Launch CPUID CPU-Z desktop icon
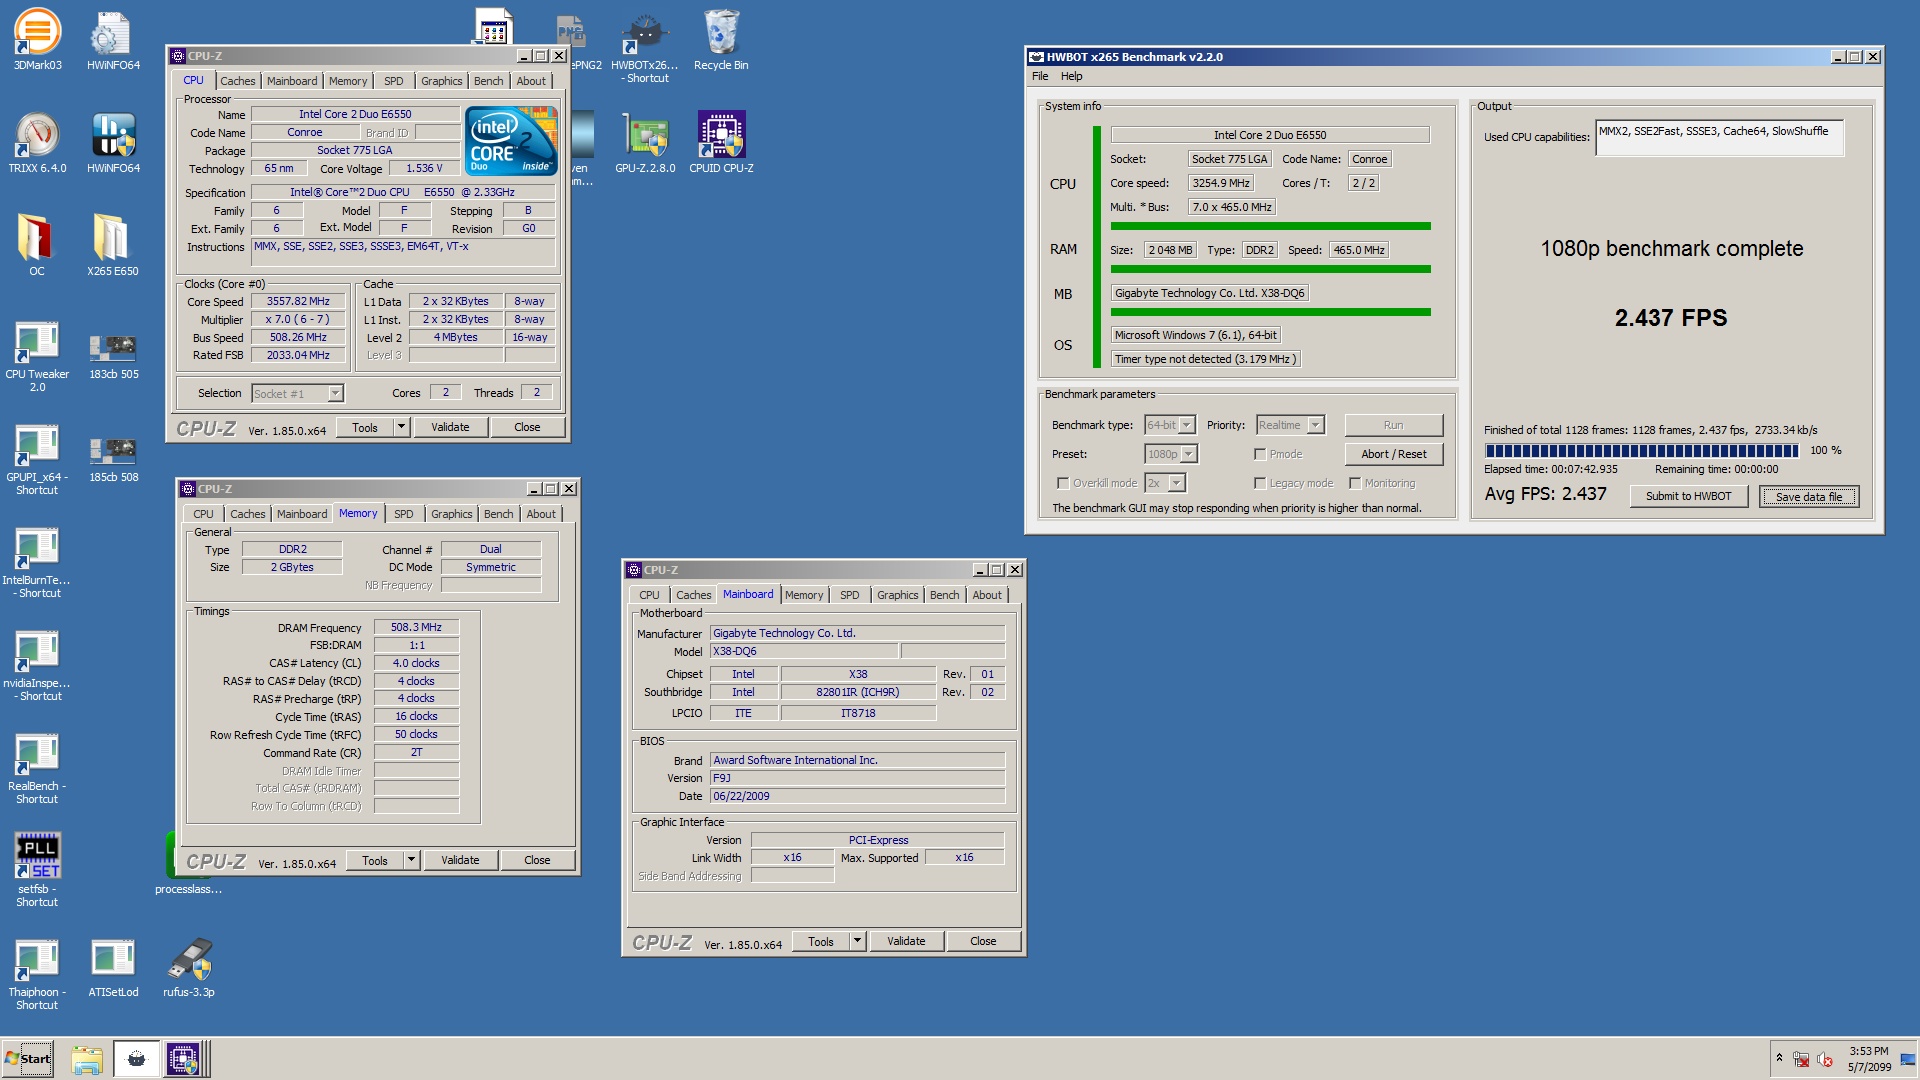The width and height of the screenshot is (1920, 1080). click(721, 143)
